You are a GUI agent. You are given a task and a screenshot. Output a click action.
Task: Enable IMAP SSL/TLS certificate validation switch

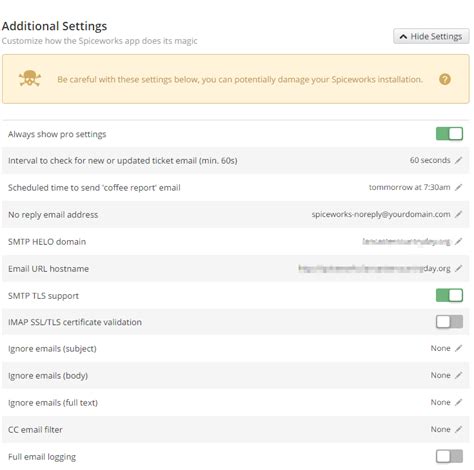(x=449, y=322)
